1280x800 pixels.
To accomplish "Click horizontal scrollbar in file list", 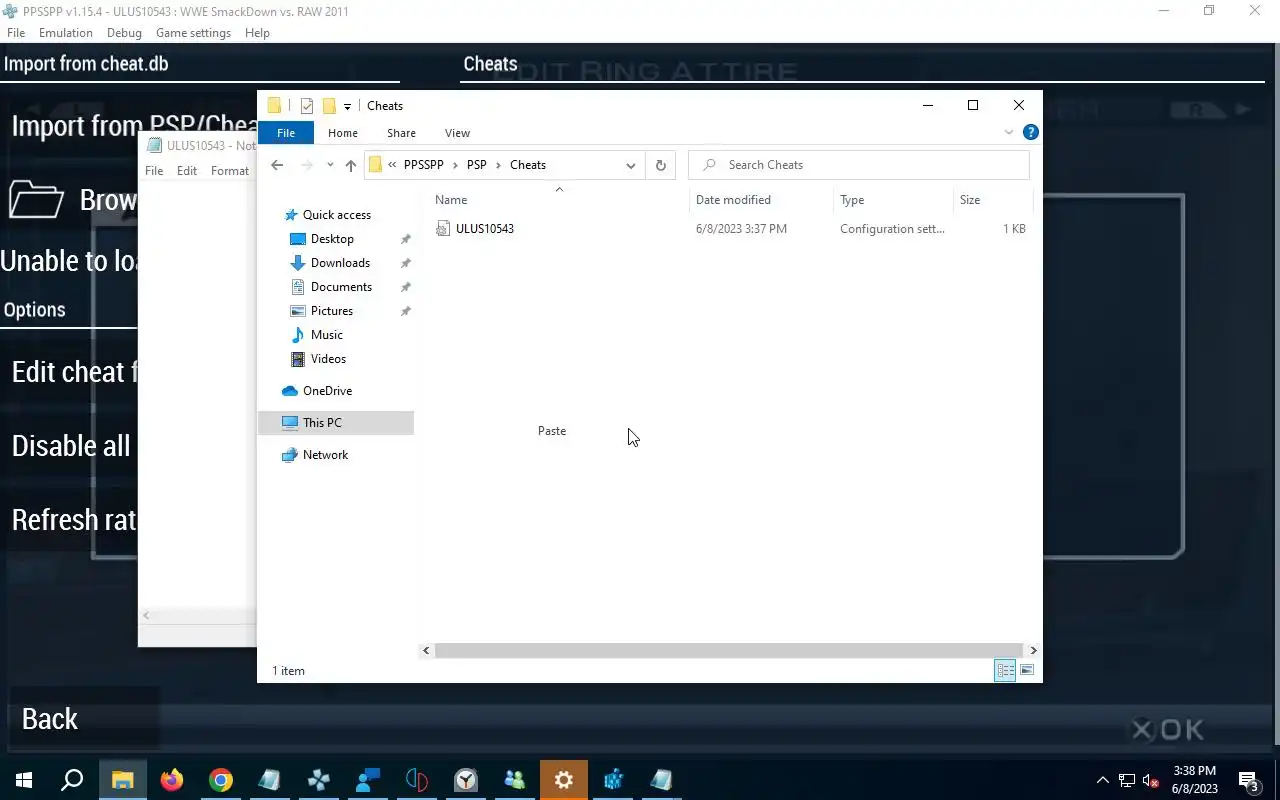I will [729, 650].
